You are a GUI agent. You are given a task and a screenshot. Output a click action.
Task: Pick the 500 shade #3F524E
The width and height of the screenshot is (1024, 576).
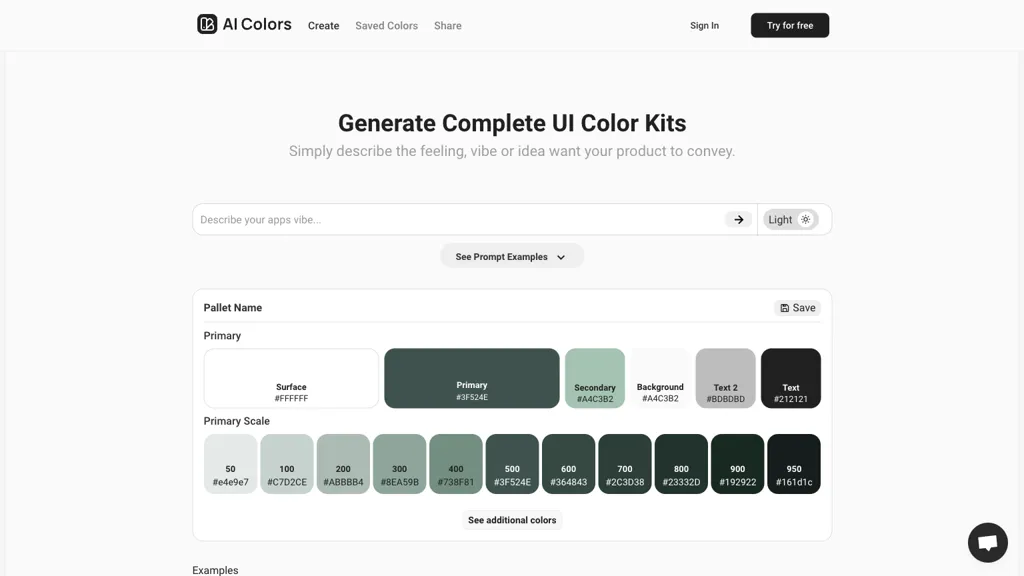click(512, 464)
